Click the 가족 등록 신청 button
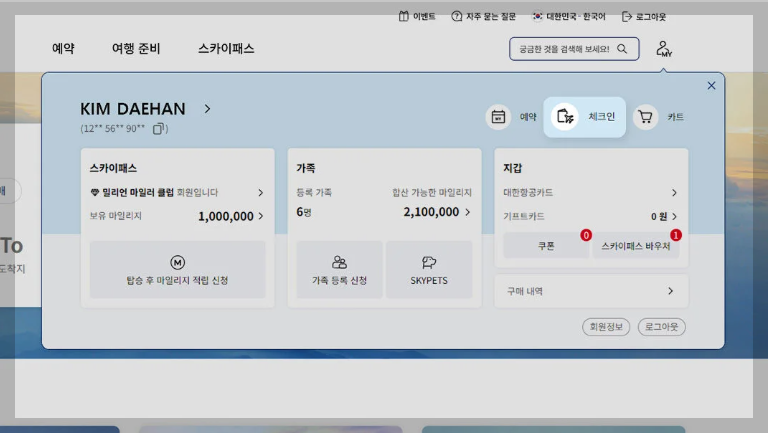Image resolution: width=768 pixels, height=433 pixels. click(339, 269)
